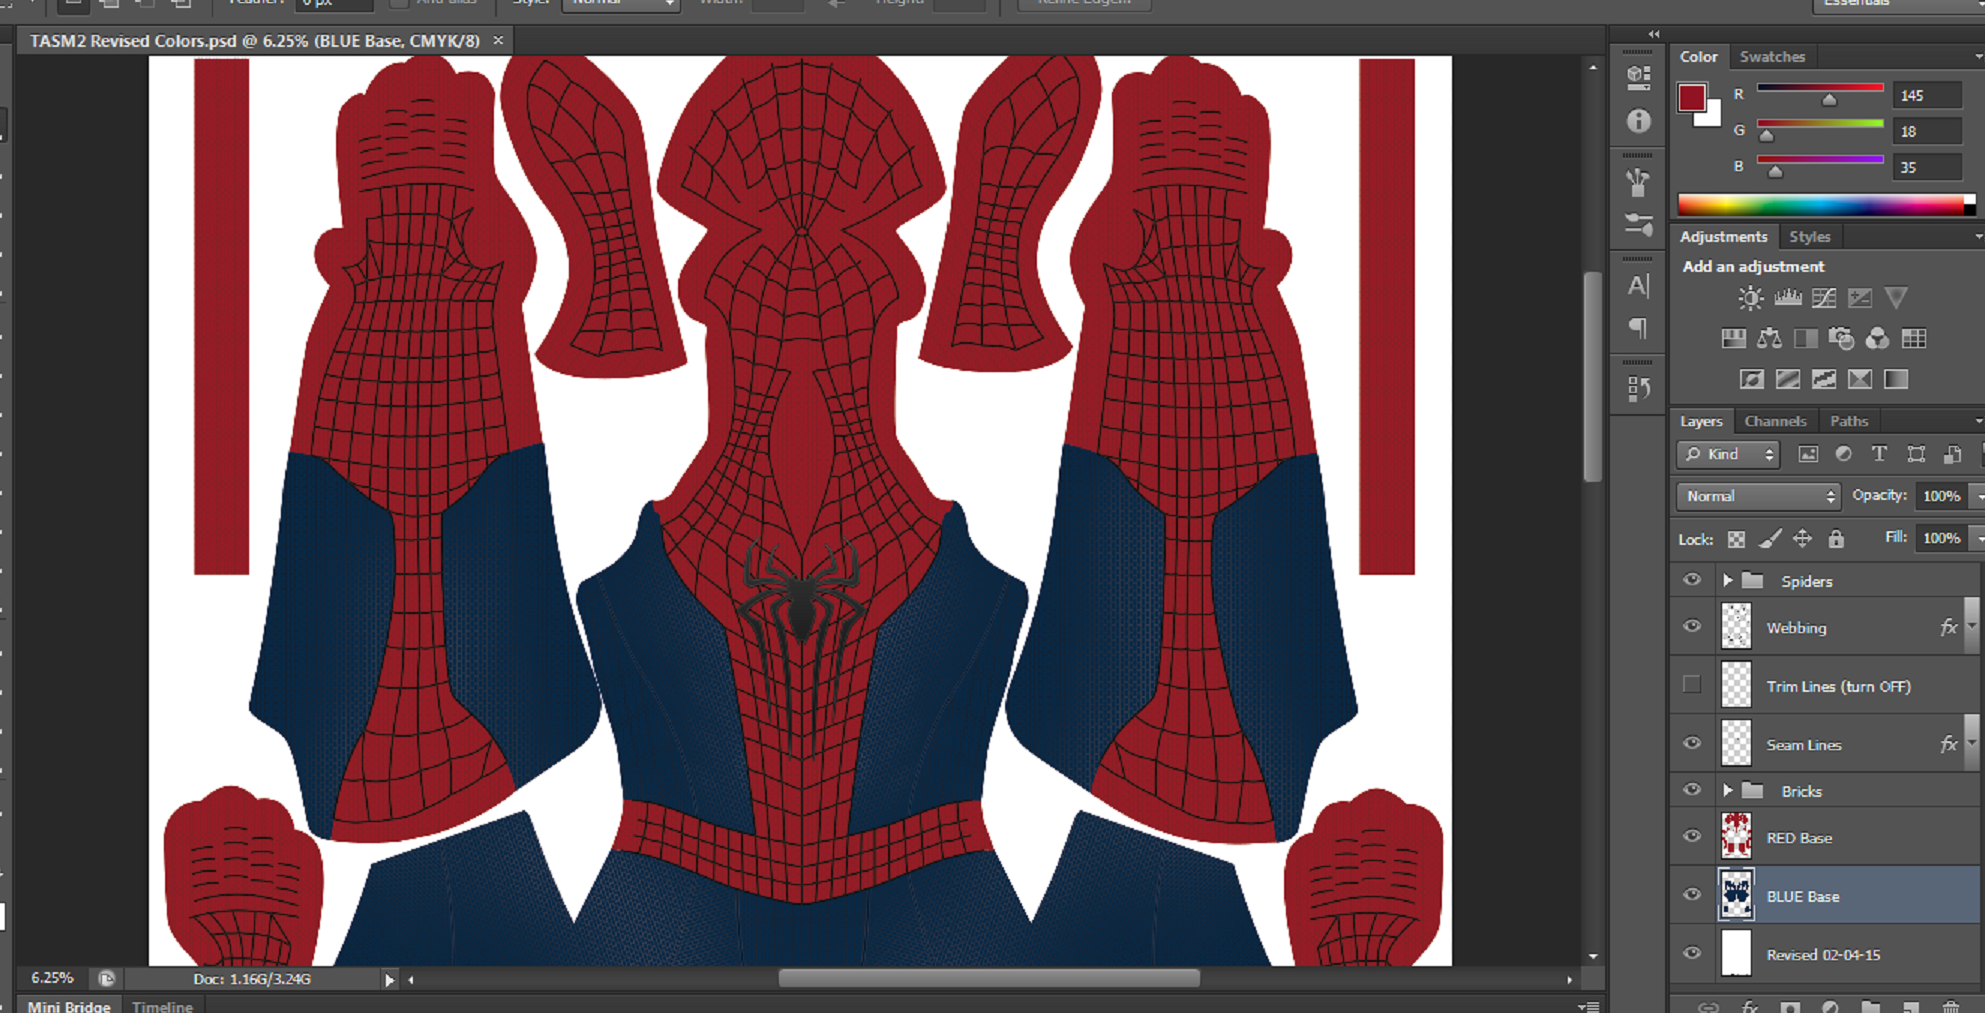This screenshot has height=1013, width=1985.
Task: Add a Levels adjustment
Action: tap(1787, 298)
